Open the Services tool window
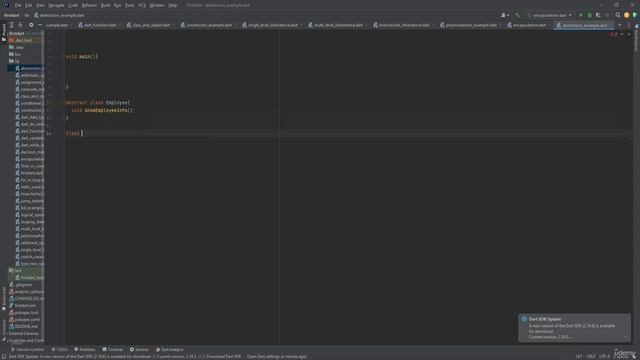640x360 pixels. (139, 349)
